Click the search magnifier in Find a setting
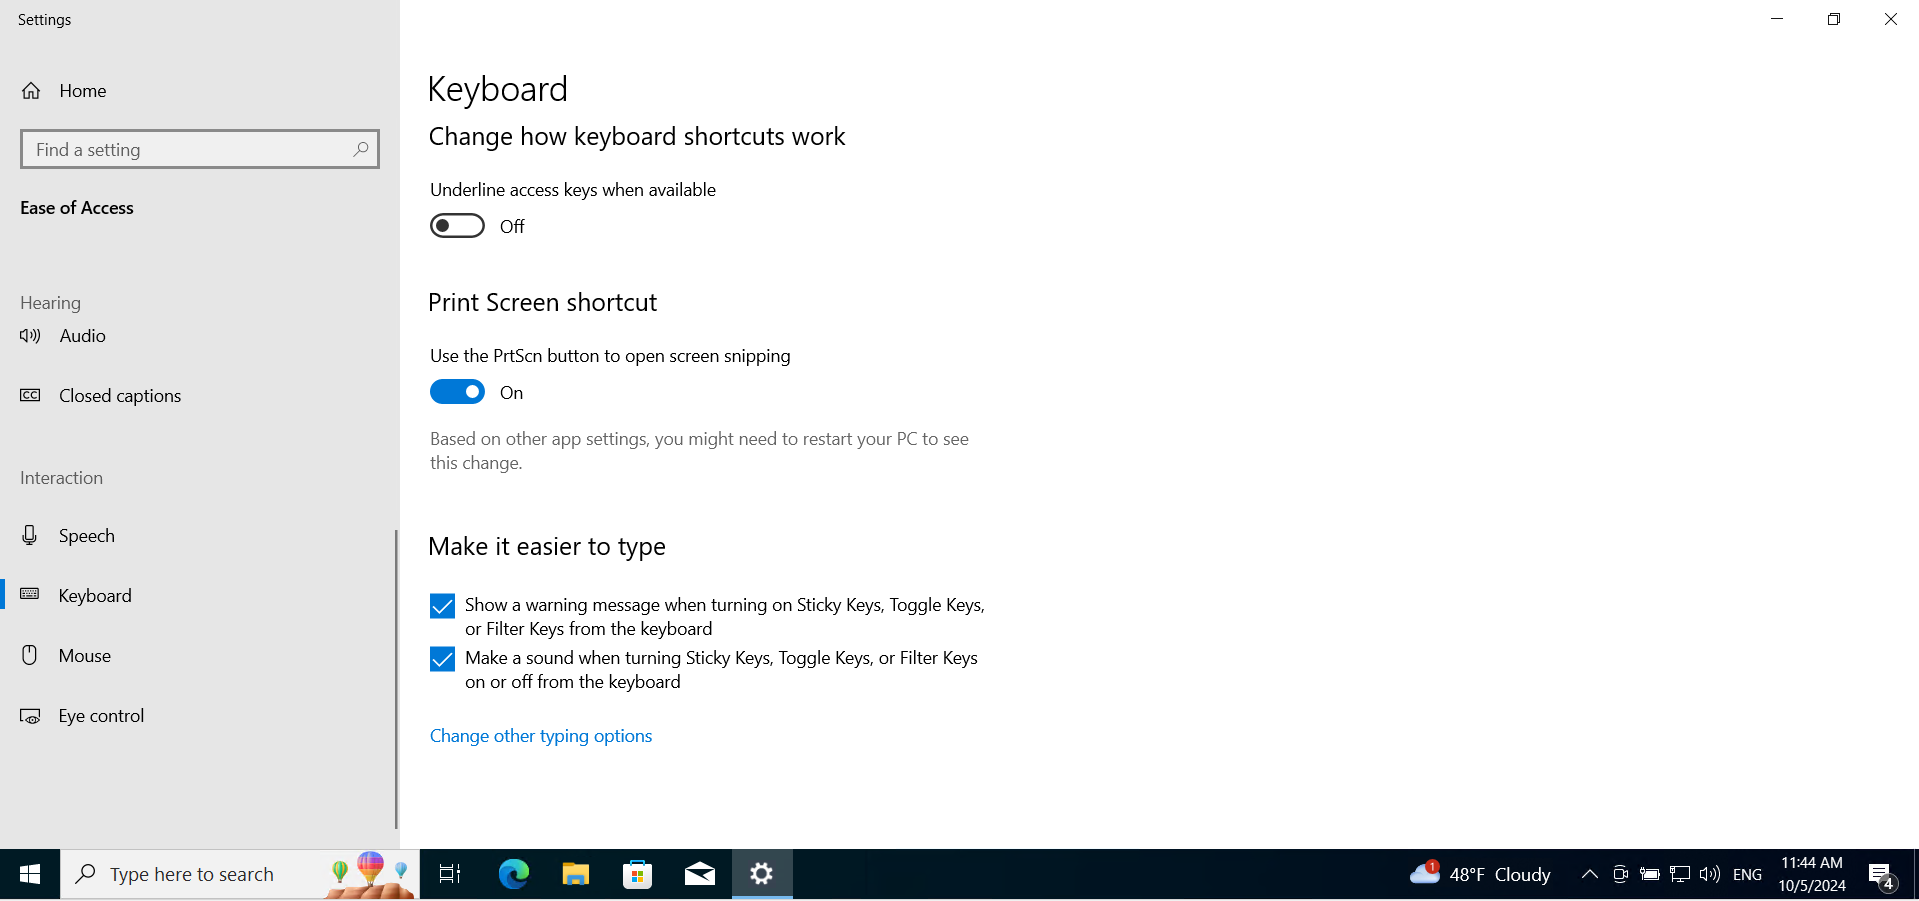 pos(361,149)
